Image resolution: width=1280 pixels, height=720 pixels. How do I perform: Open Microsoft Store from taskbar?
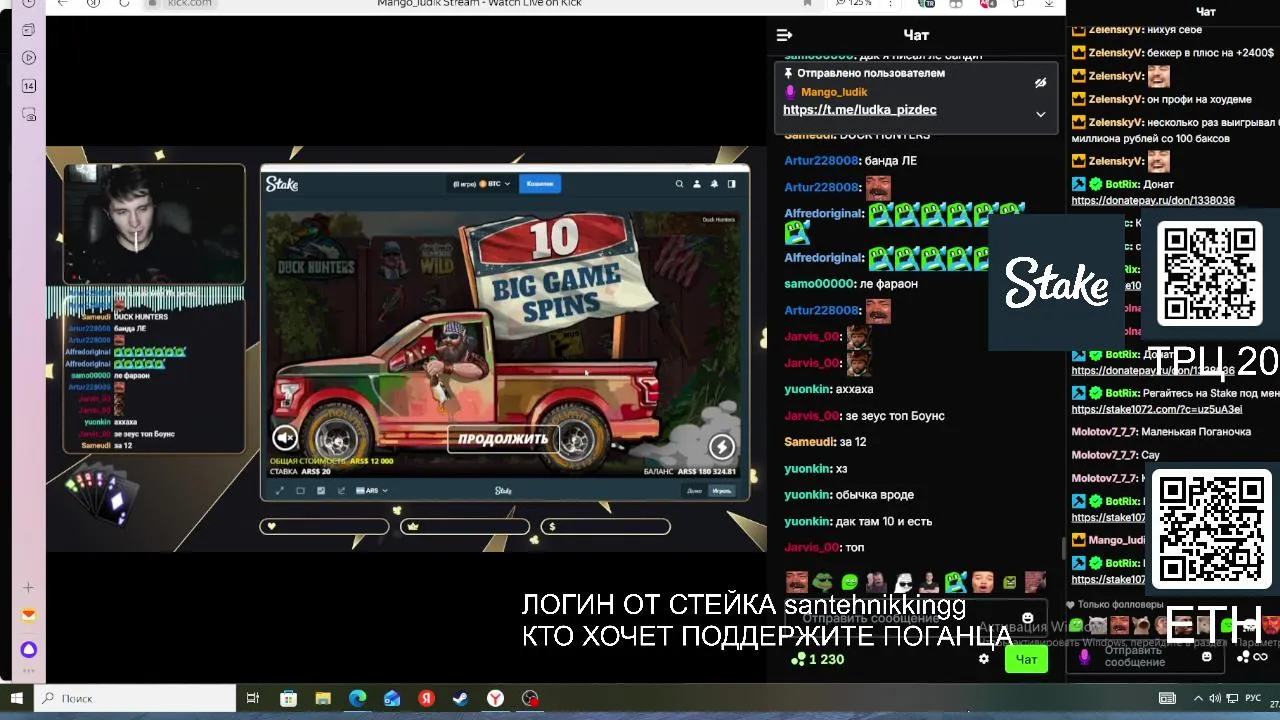(x=288, y=698)
